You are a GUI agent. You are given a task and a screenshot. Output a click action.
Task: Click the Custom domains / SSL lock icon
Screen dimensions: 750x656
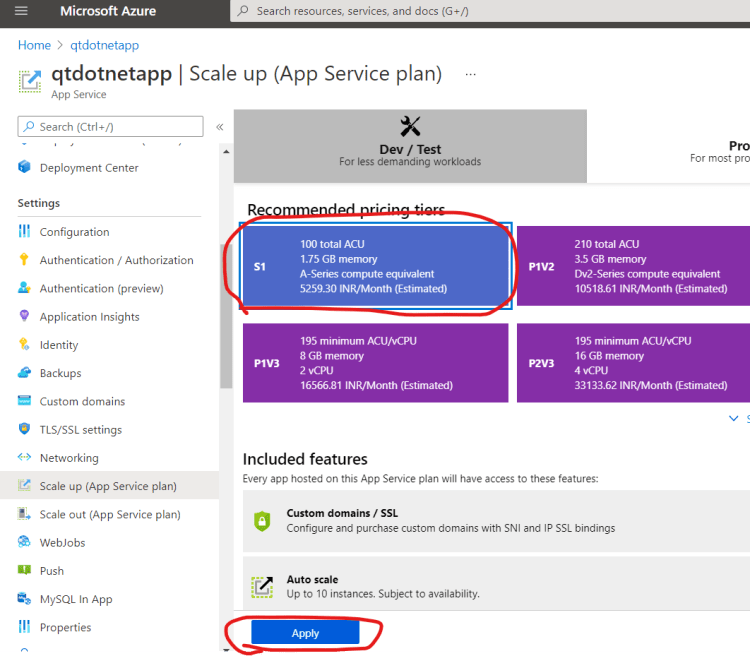[262, 521]
